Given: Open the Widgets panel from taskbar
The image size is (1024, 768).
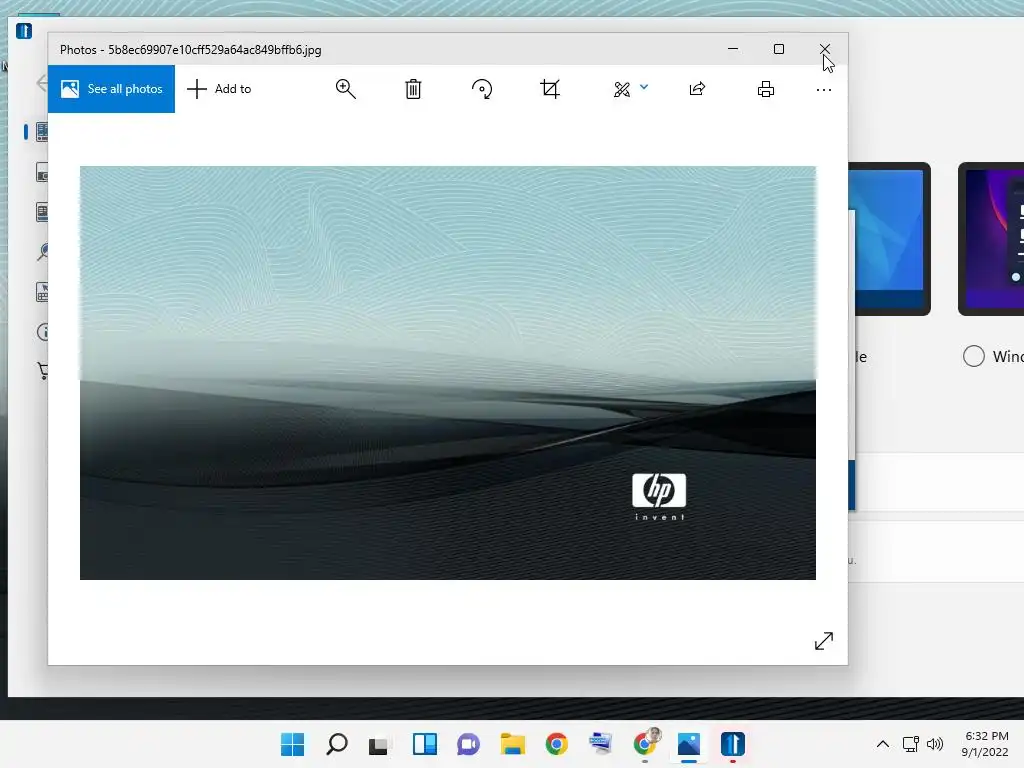Looking at the screenshot, I should coord(424,744).
